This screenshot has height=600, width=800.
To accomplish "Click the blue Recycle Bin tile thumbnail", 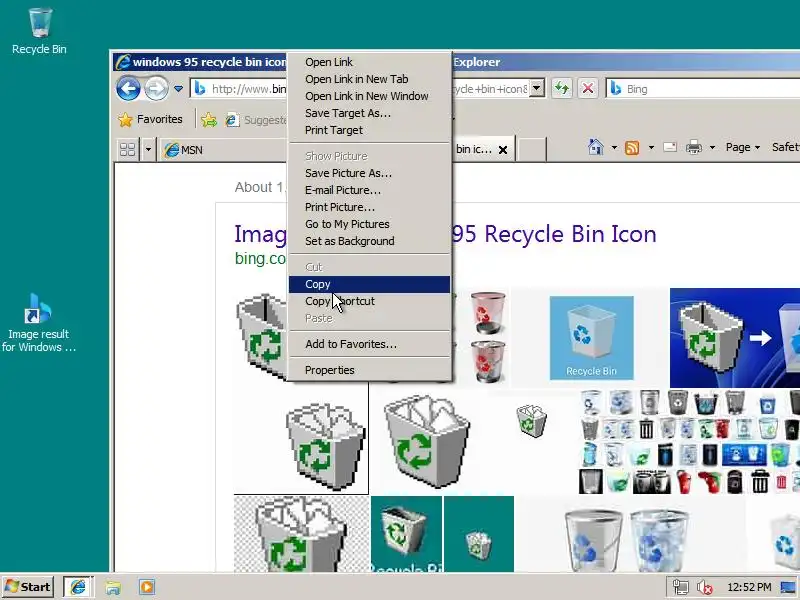I will [591, 338].
